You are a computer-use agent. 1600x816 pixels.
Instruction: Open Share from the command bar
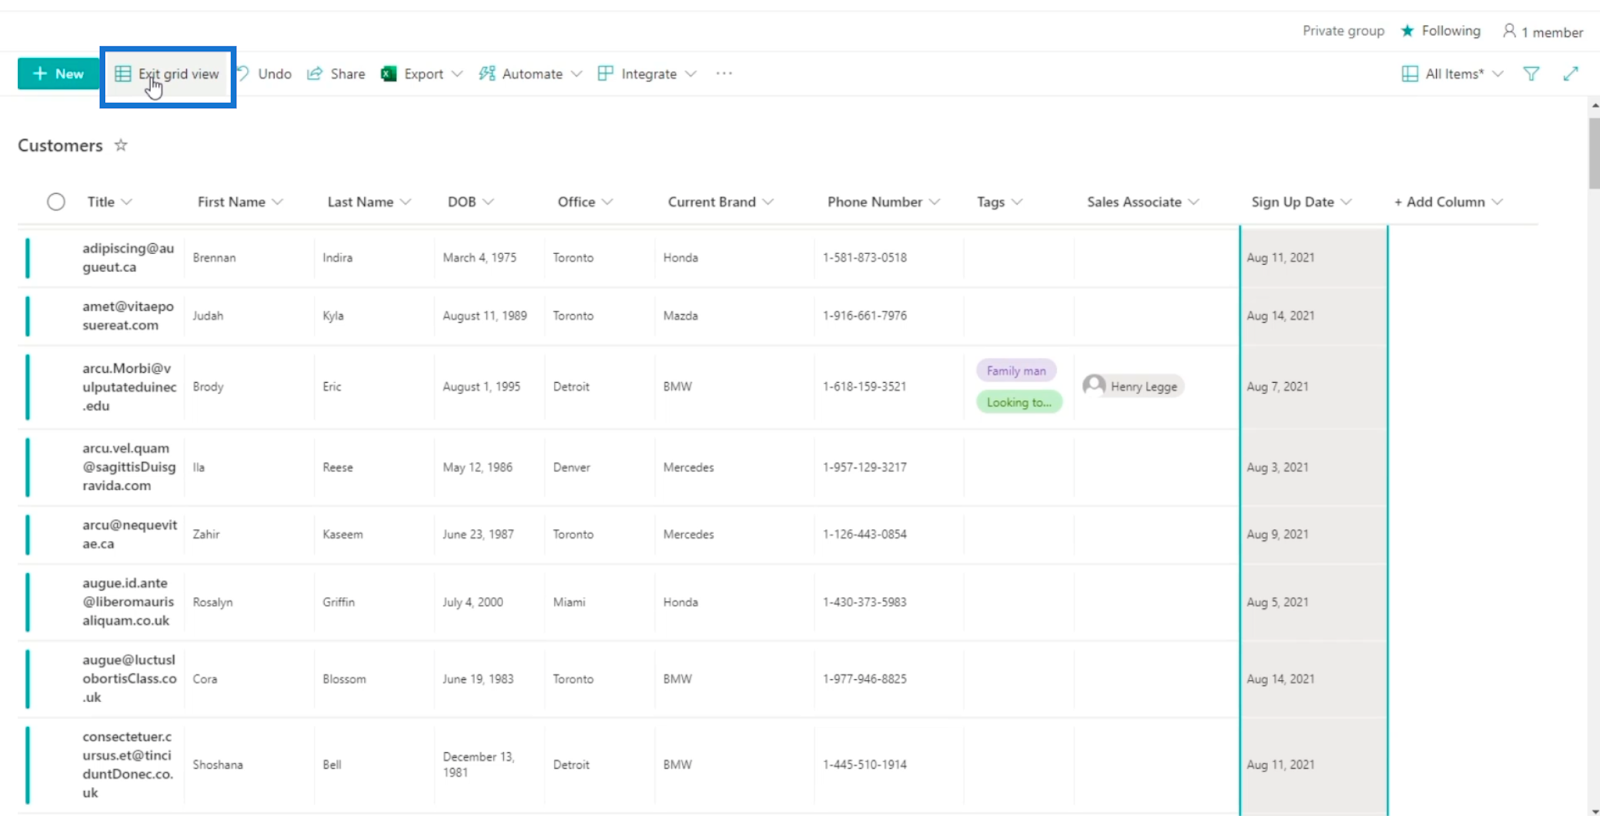336,74
